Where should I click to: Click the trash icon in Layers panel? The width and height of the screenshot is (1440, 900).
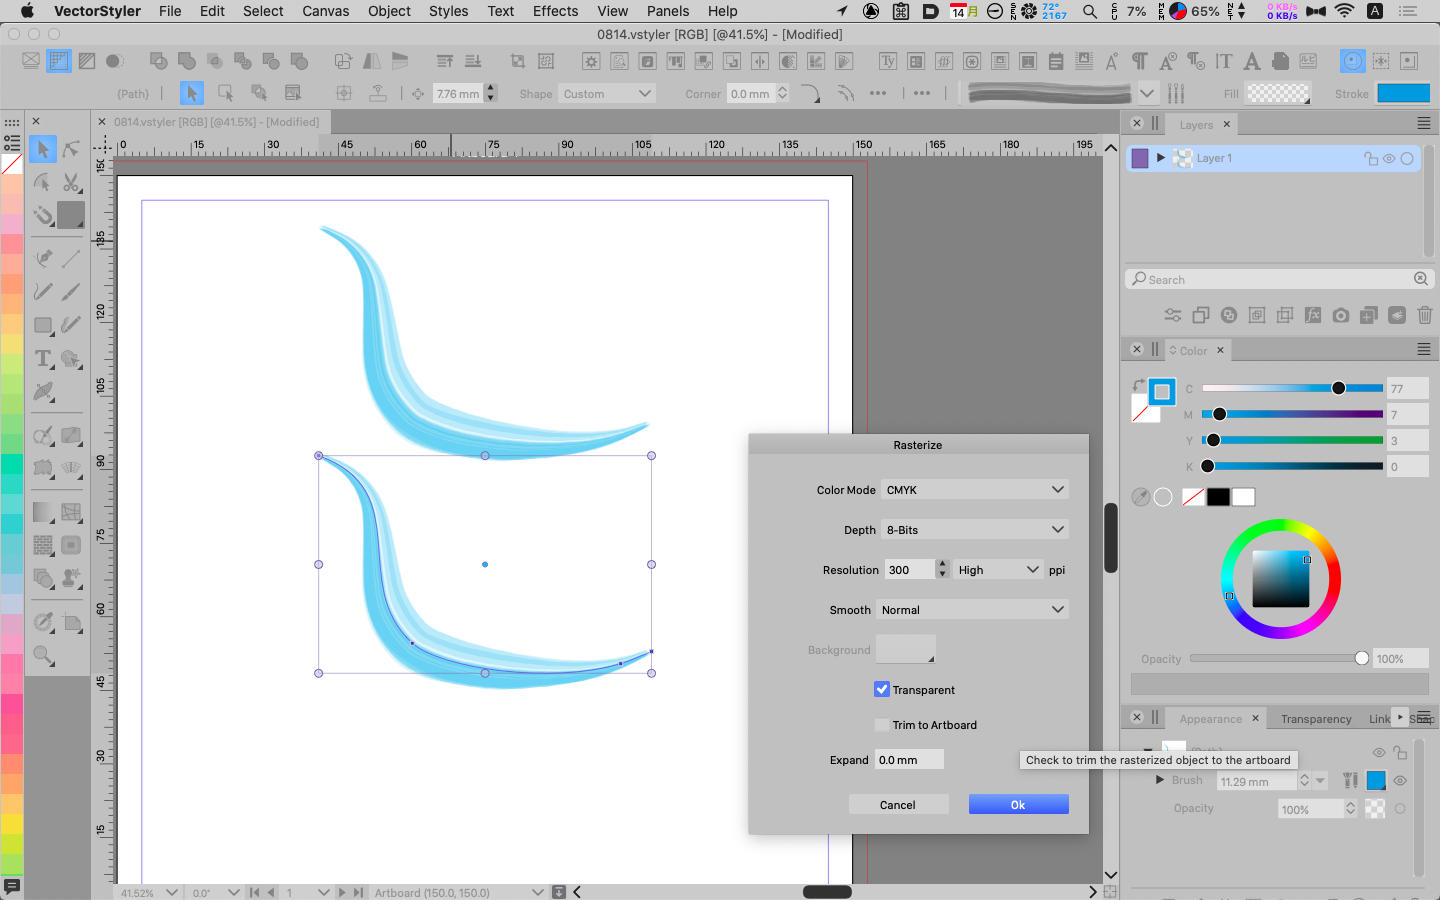pos(1425,315)
